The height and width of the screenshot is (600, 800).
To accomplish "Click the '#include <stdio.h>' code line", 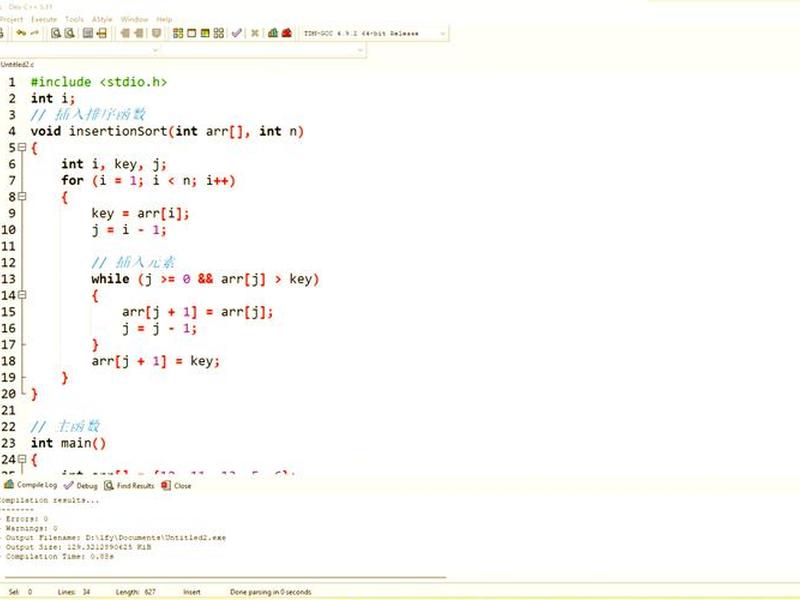I will click(98, 82).
